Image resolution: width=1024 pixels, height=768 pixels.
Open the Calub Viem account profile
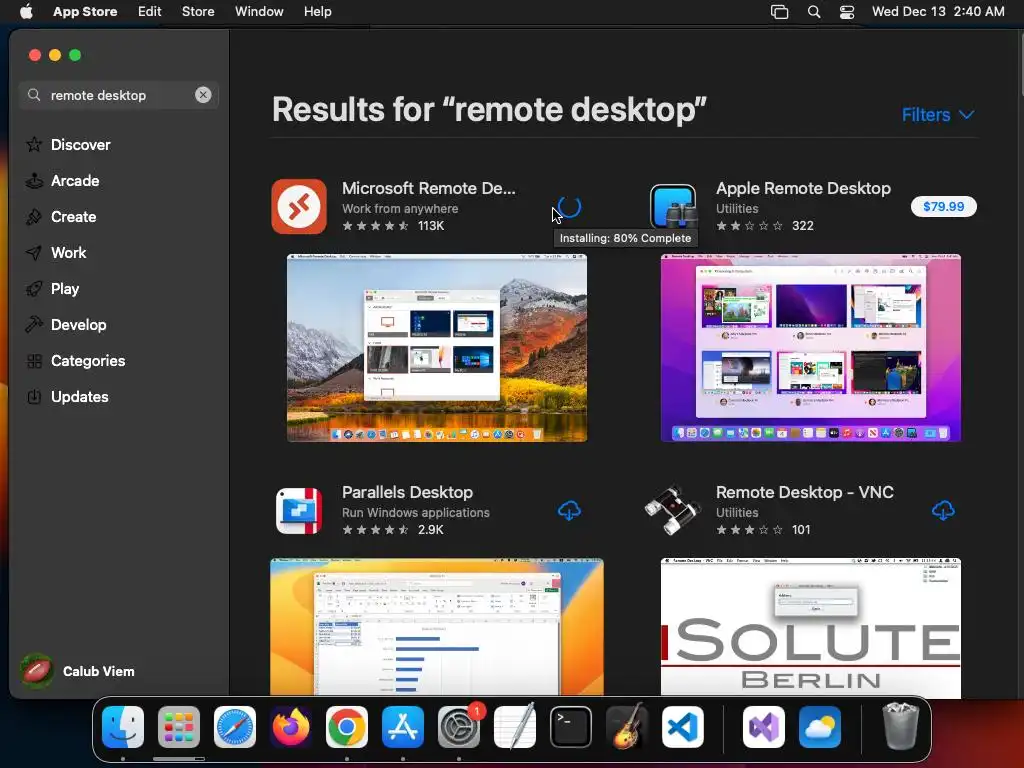tap(78, 671)
